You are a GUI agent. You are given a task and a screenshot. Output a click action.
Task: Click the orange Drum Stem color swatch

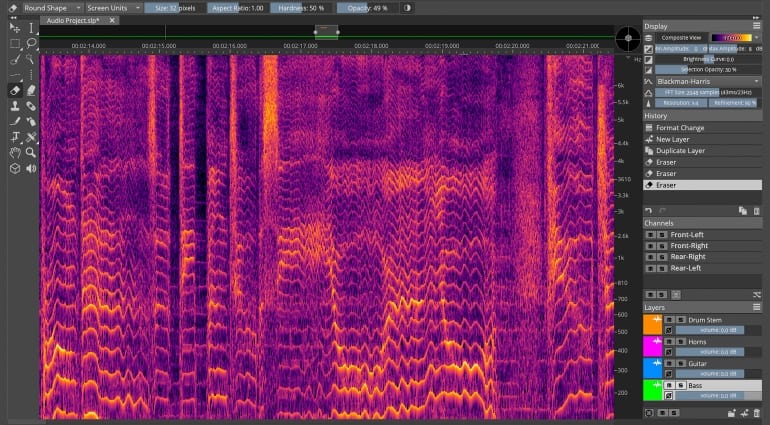pyautogui.click(x=653, y=325)
